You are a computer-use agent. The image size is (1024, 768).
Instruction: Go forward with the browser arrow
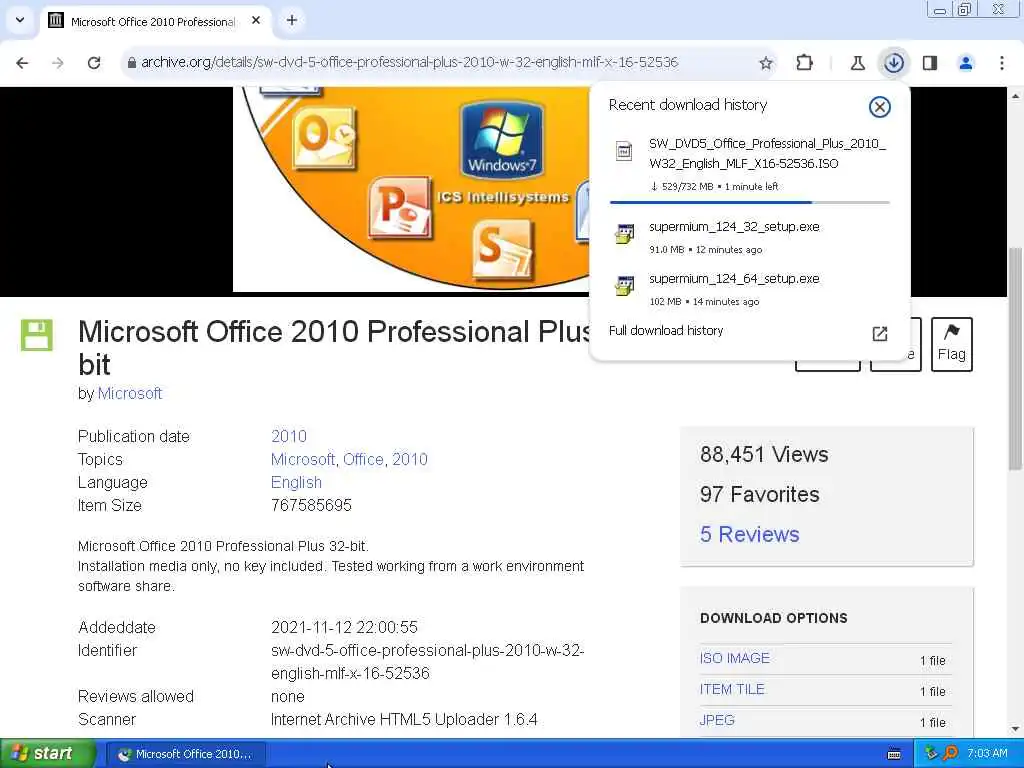(x=58, y=63)
